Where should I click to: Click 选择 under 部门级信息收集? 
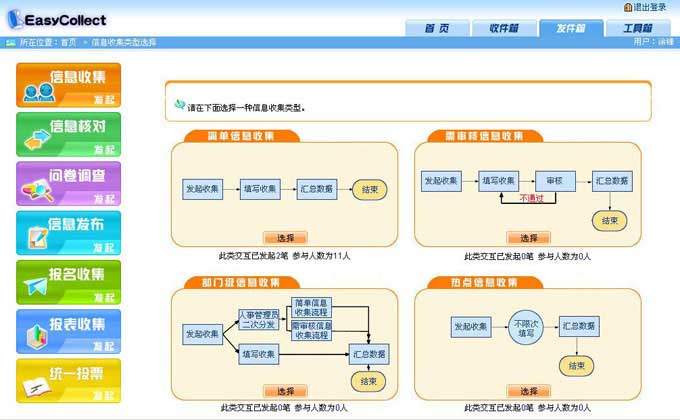tap(285, 391)
